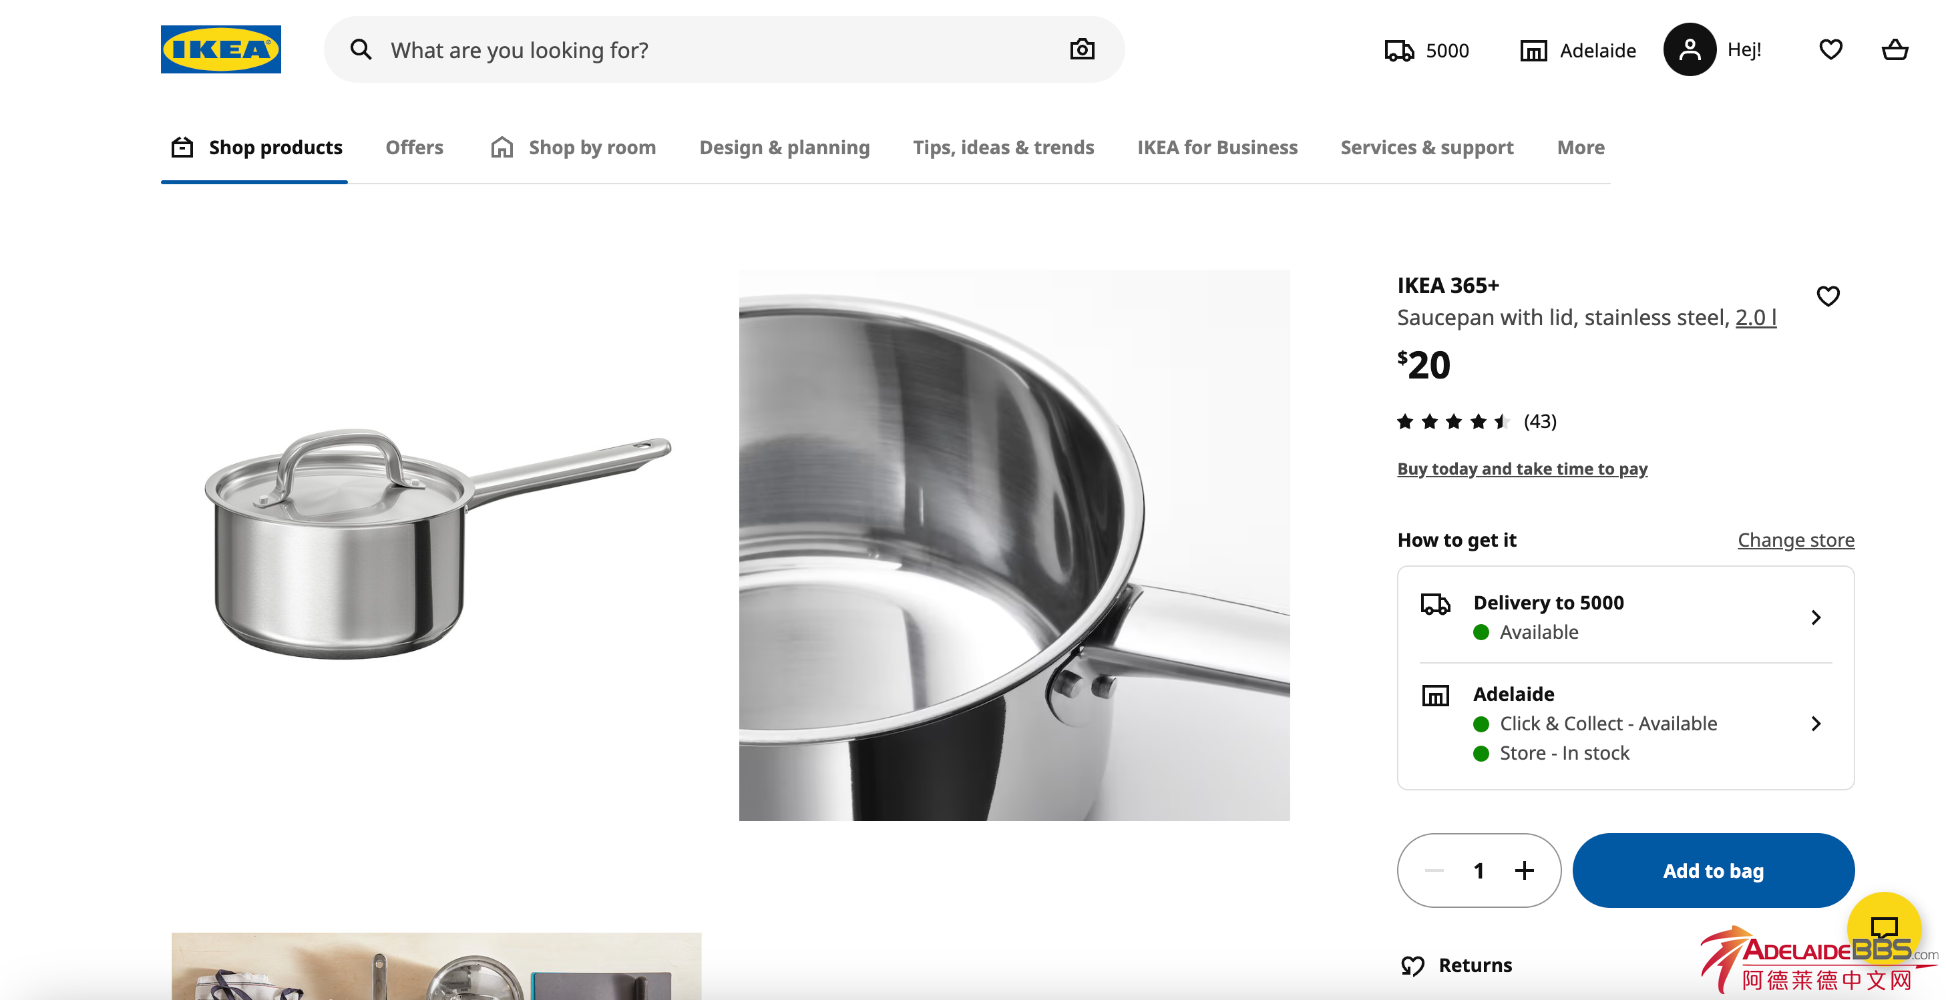
Task: Open the chat bubble icon
Action: 1884,927
